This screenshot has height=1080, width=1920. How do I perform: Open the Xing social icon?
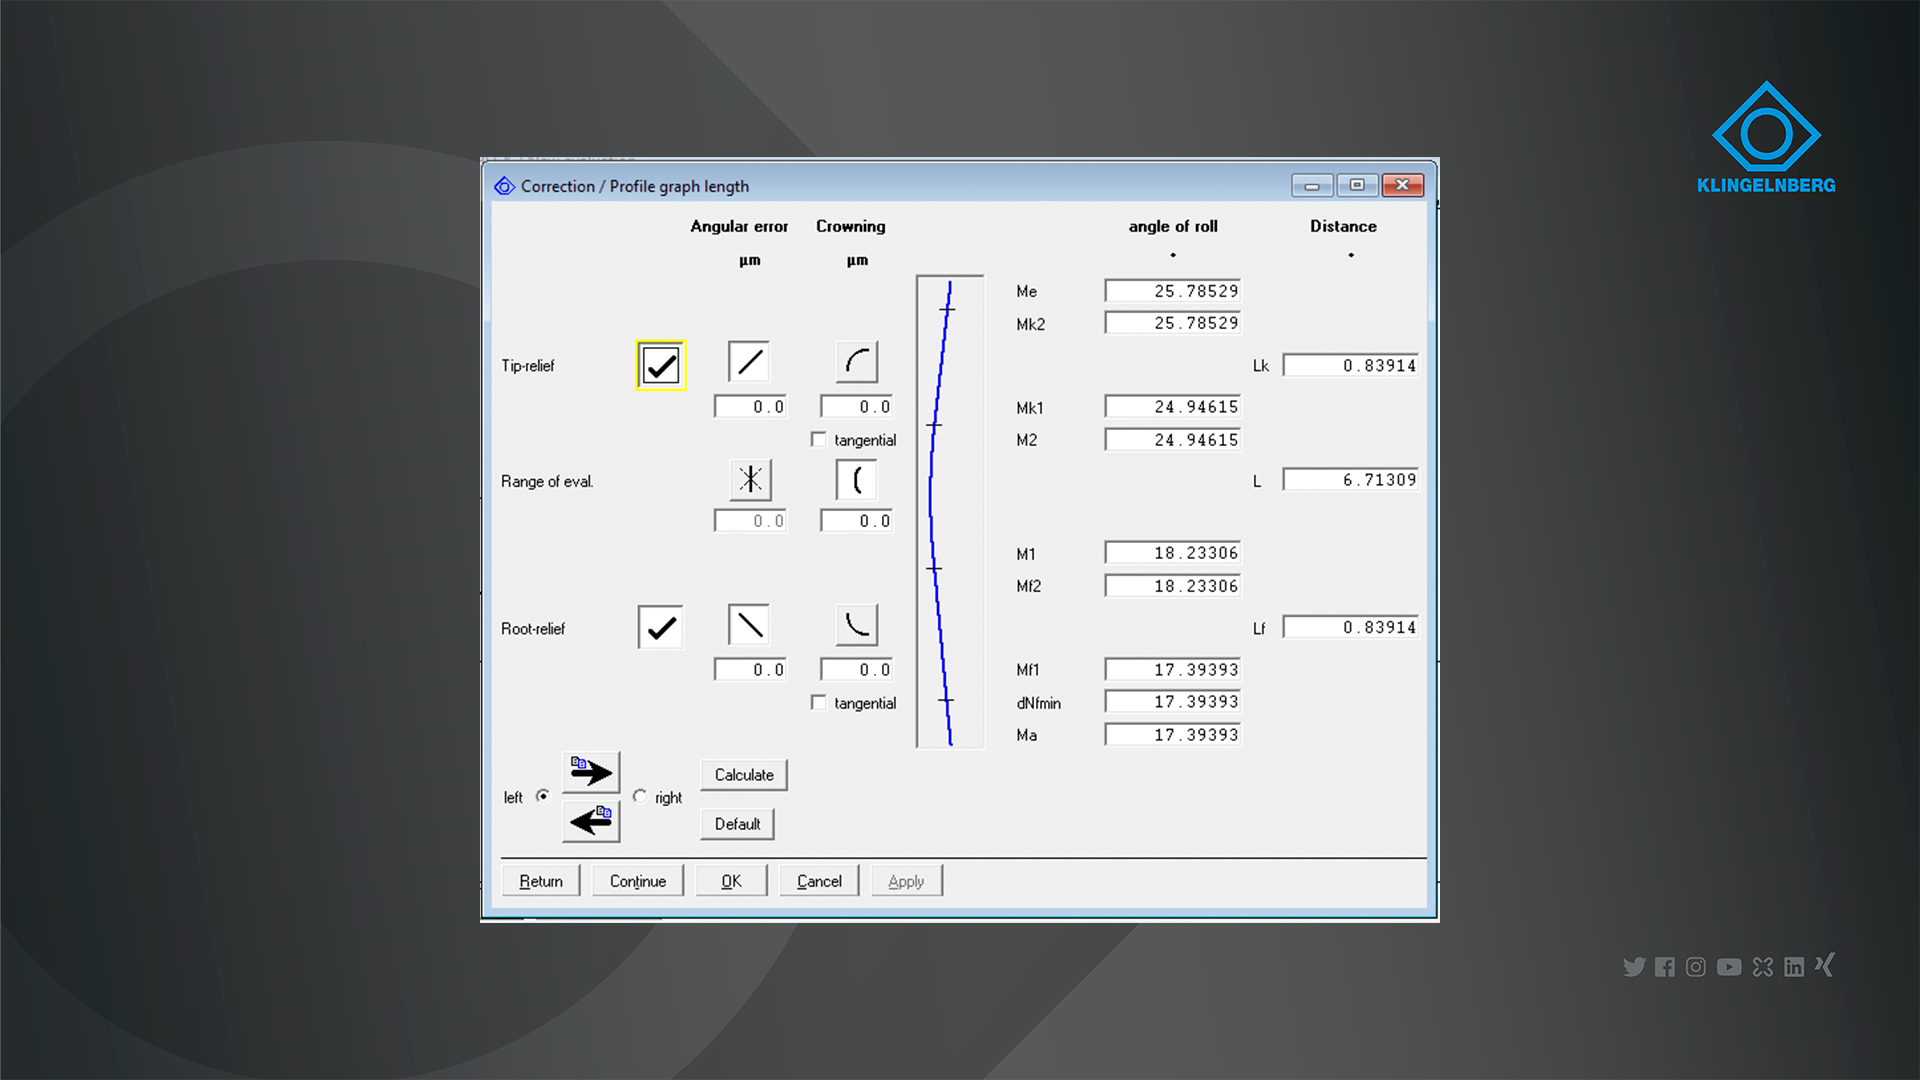coord(1825,964)
